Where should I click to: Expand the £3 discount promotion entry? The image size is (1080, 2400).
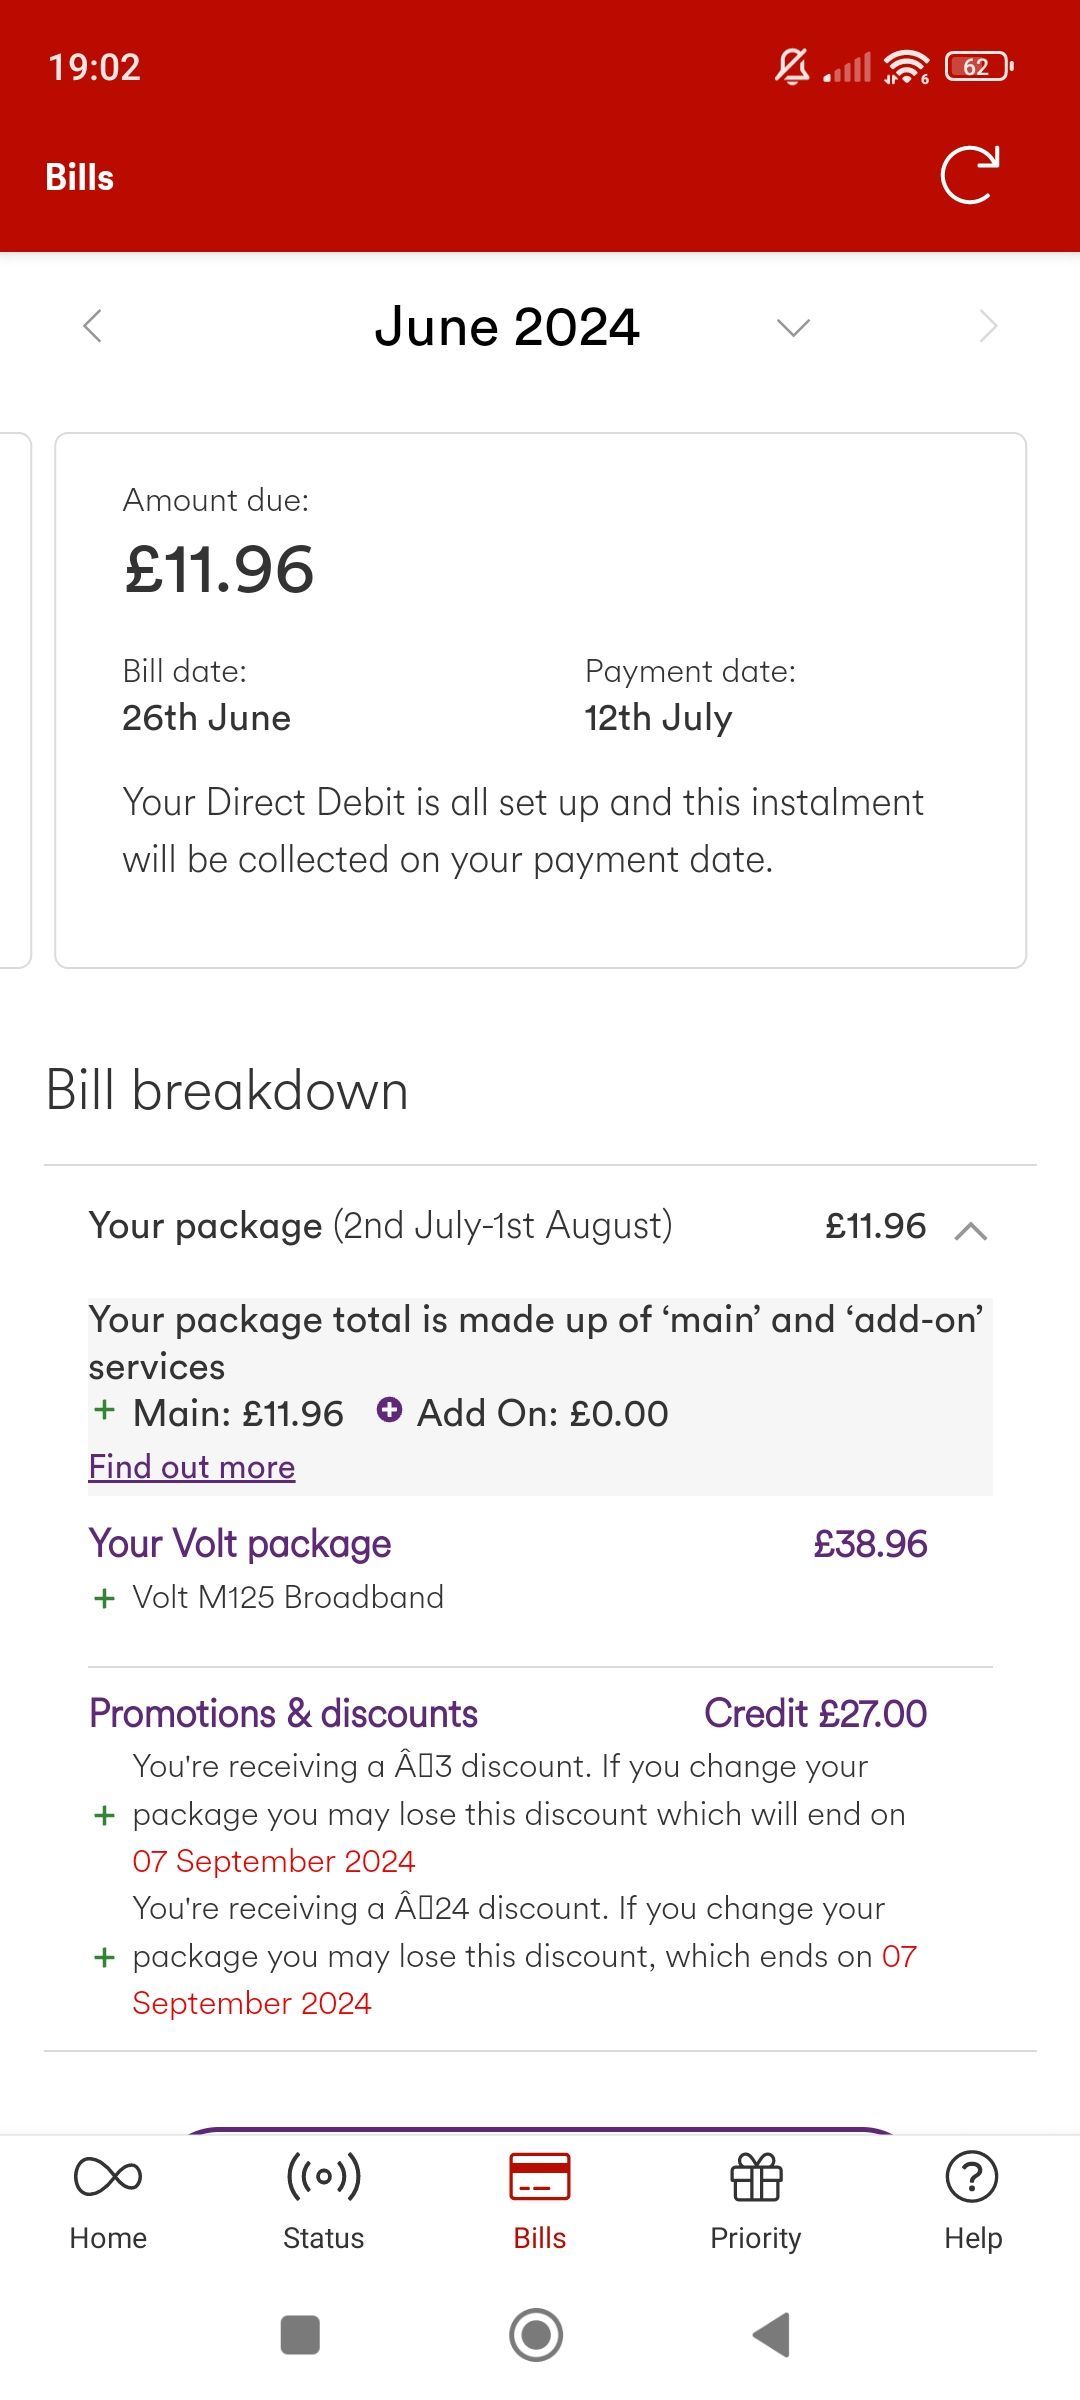[x=104, y=1815]
